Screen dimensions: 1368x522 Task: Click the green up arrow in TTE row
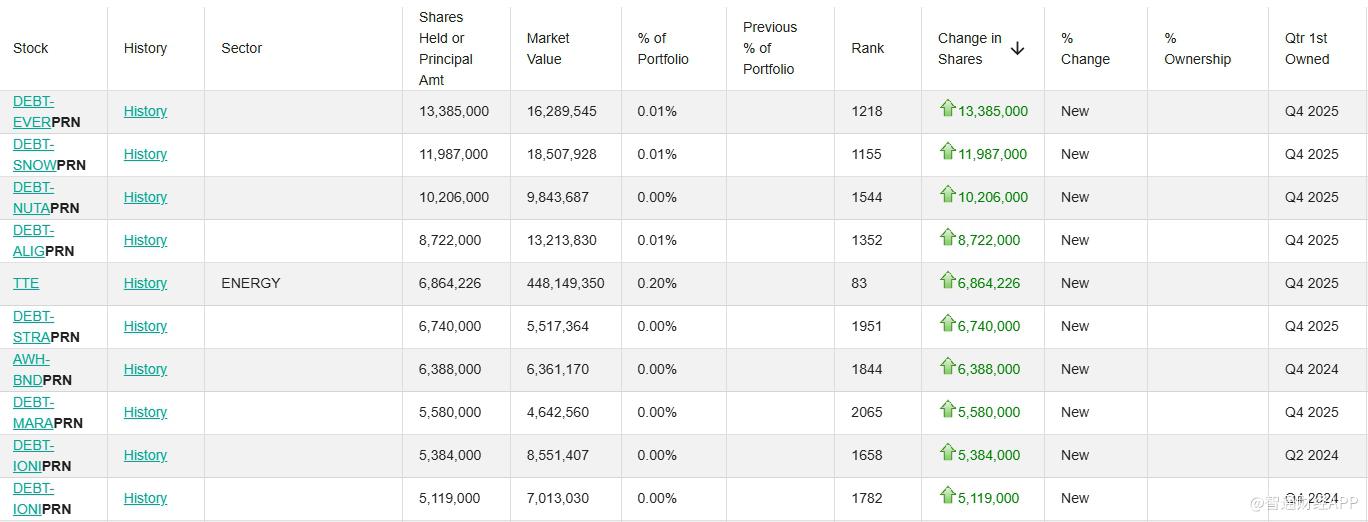tap(947, 281)
